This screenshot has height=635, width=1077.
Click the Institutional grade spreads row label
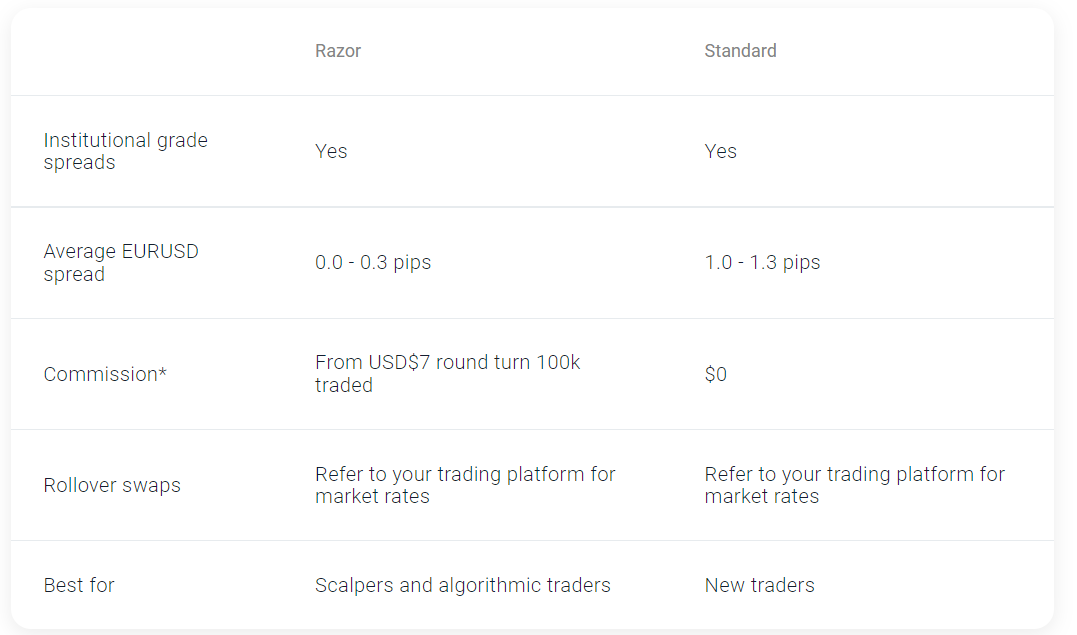pos(125,151)
